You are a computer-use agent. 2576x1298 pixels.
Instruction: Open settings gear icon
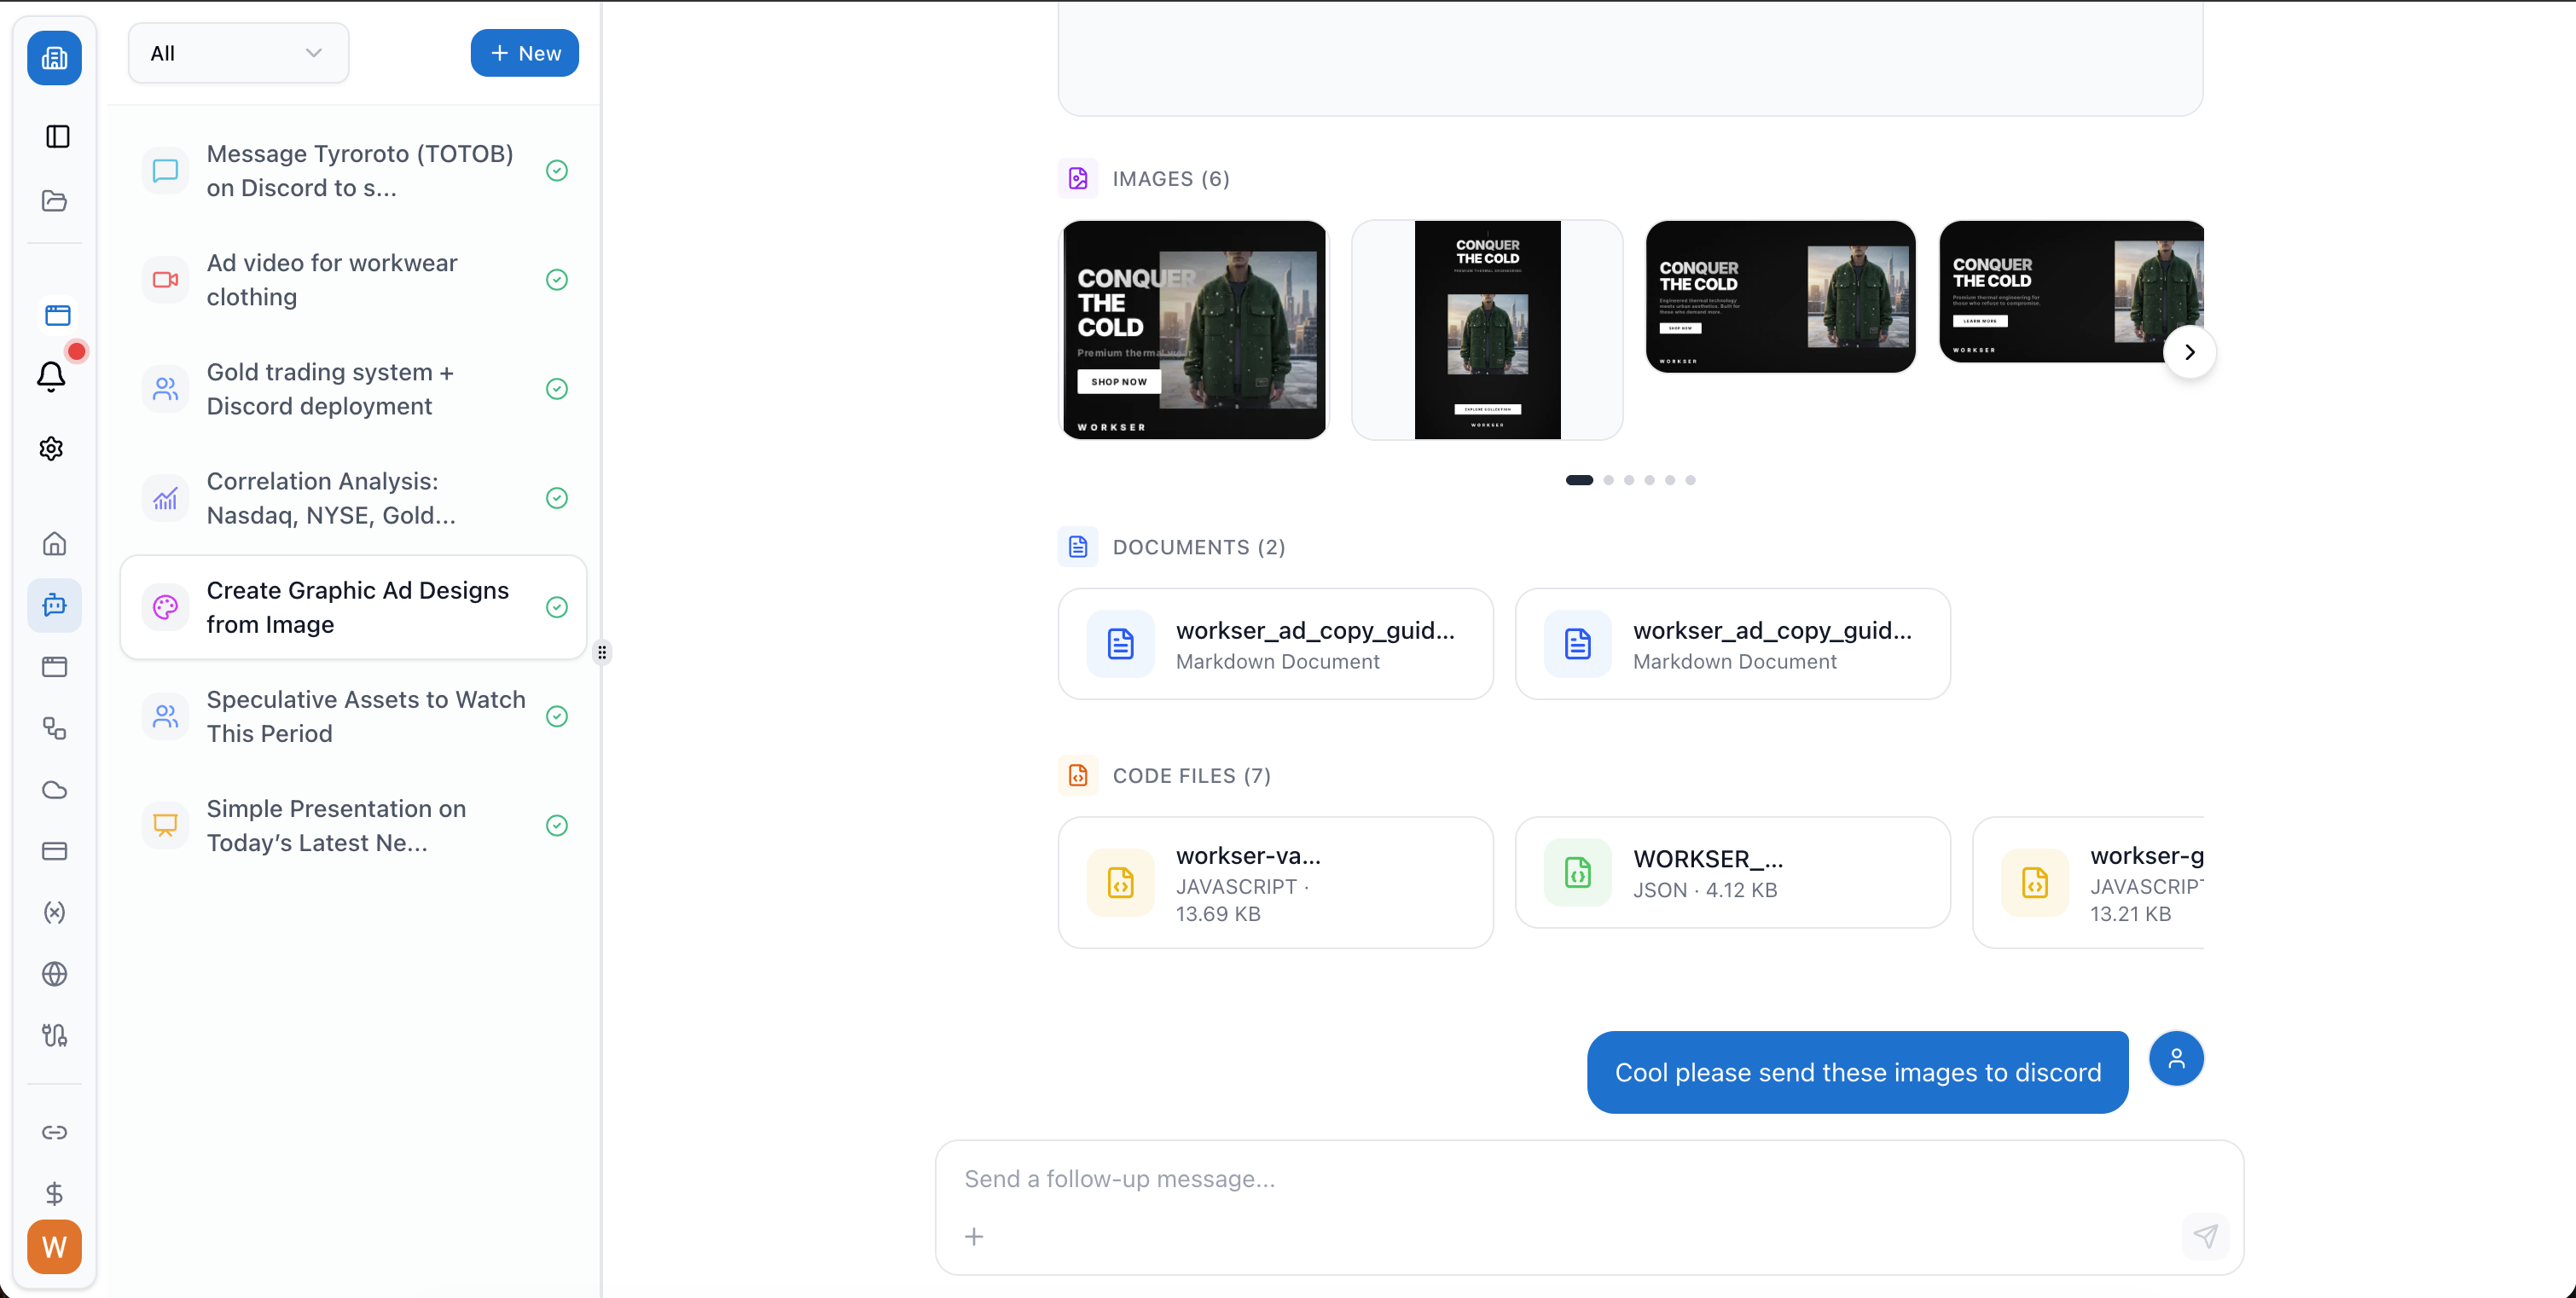coord(51,448)
